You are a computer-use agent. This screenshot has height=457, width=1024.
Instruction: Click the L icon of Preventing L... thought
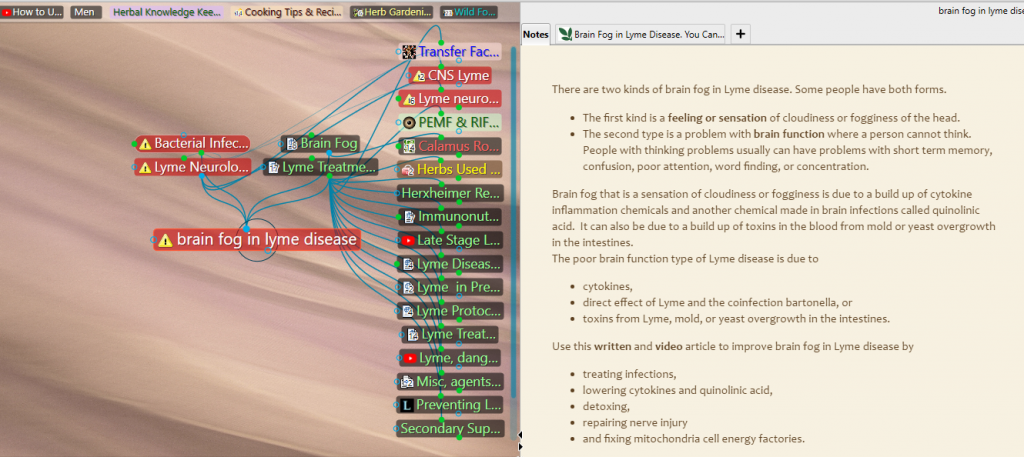(x=407, y=405)
